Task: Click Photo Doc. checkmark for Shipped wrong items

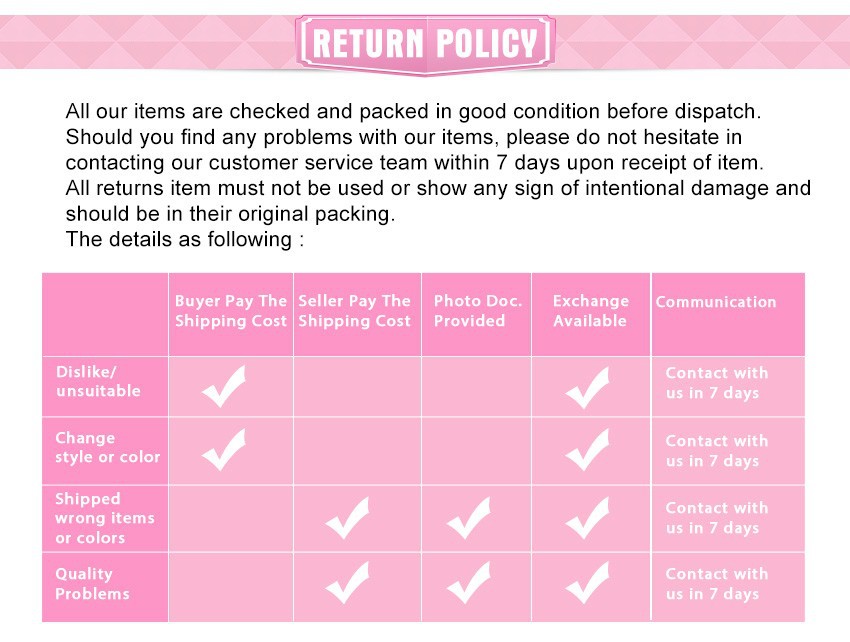Action: 469,518
